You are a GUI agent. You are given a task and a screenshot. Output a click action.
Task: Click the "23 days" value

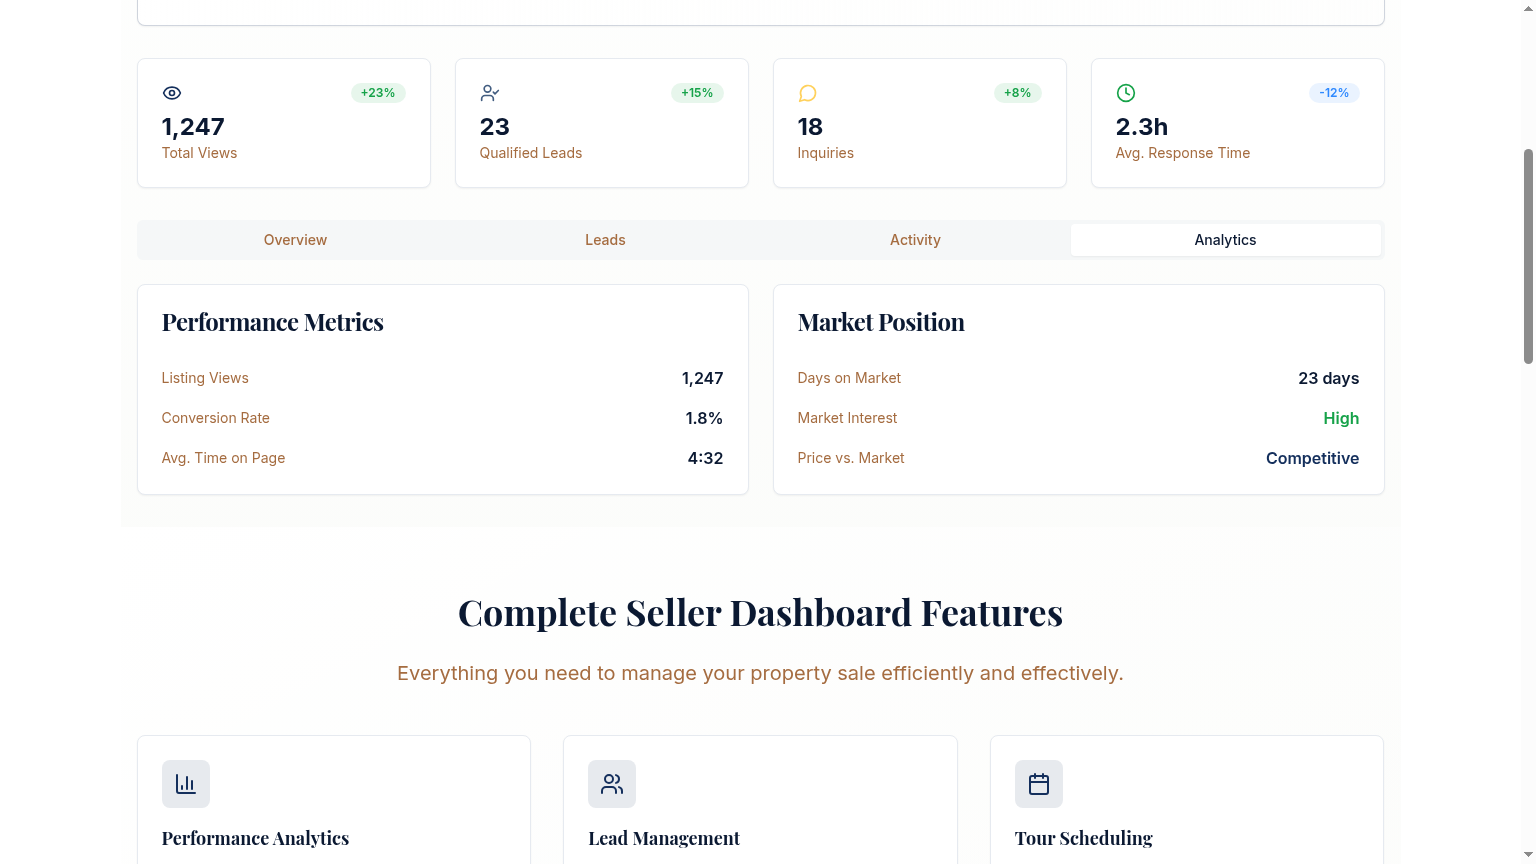(1329, 378)
